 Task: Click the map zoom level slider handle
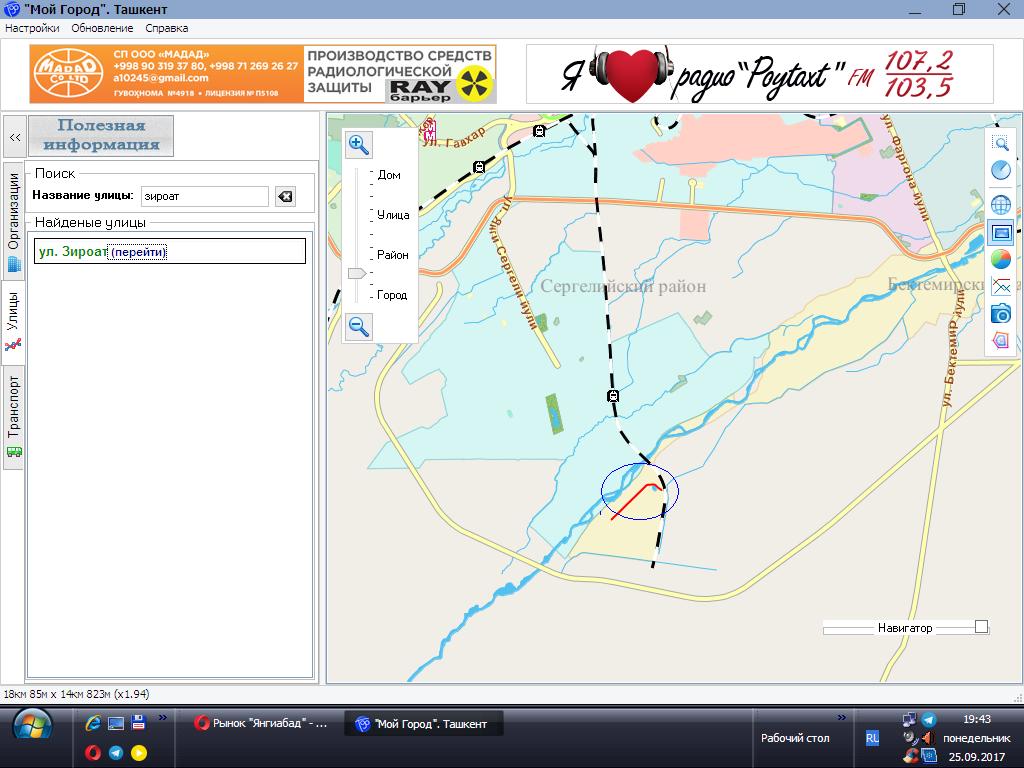[356, 273]
